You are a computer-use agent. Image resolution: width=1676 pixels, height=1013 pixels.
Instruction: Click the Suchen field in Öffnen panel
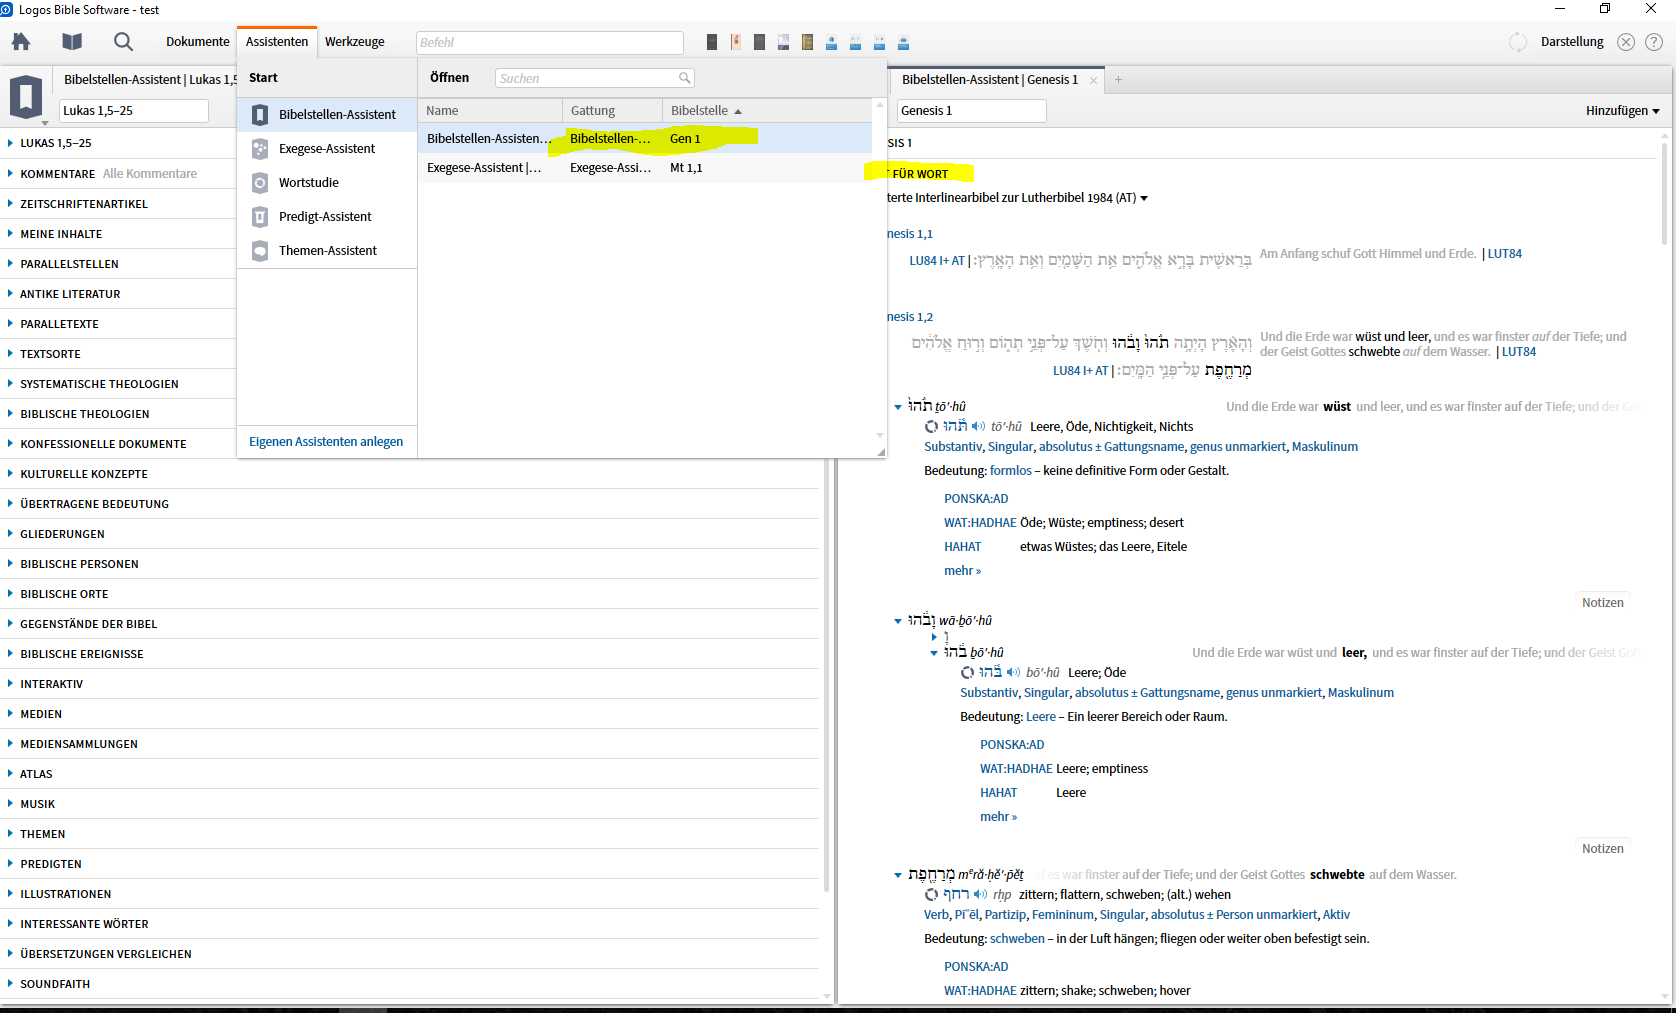click(594, 78)
